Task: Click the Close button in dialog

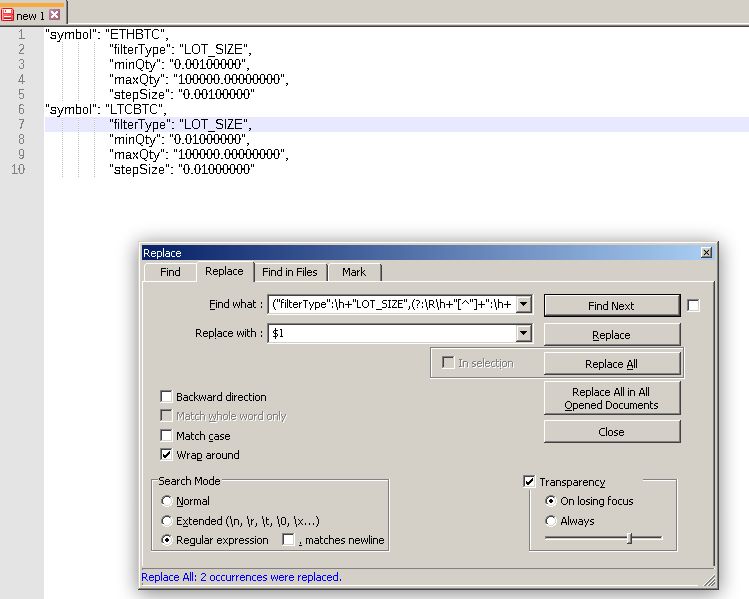Action: pyautogui.click(x=611, y=432)
